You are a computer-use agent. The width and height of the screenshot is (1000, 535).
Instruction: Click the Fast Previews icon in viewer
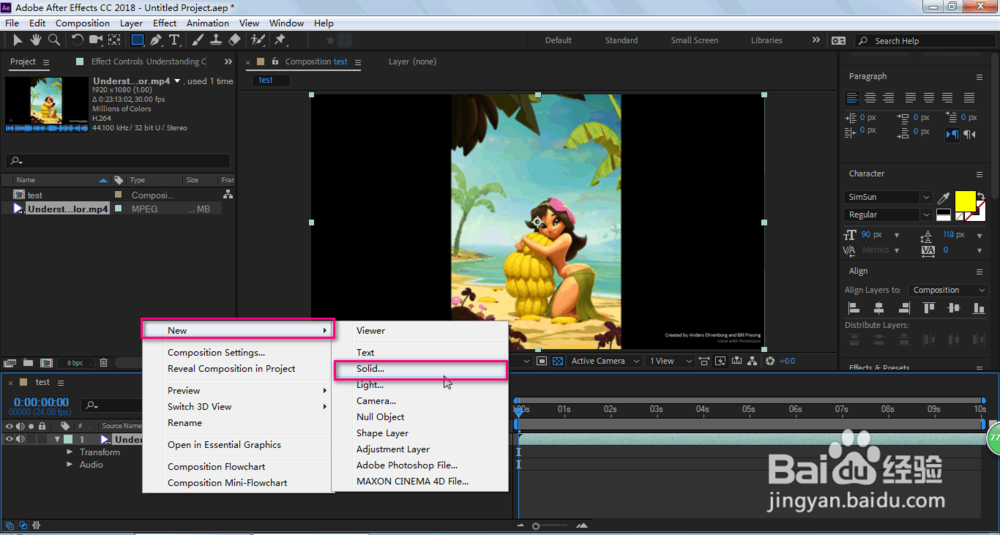coord(721,361)
